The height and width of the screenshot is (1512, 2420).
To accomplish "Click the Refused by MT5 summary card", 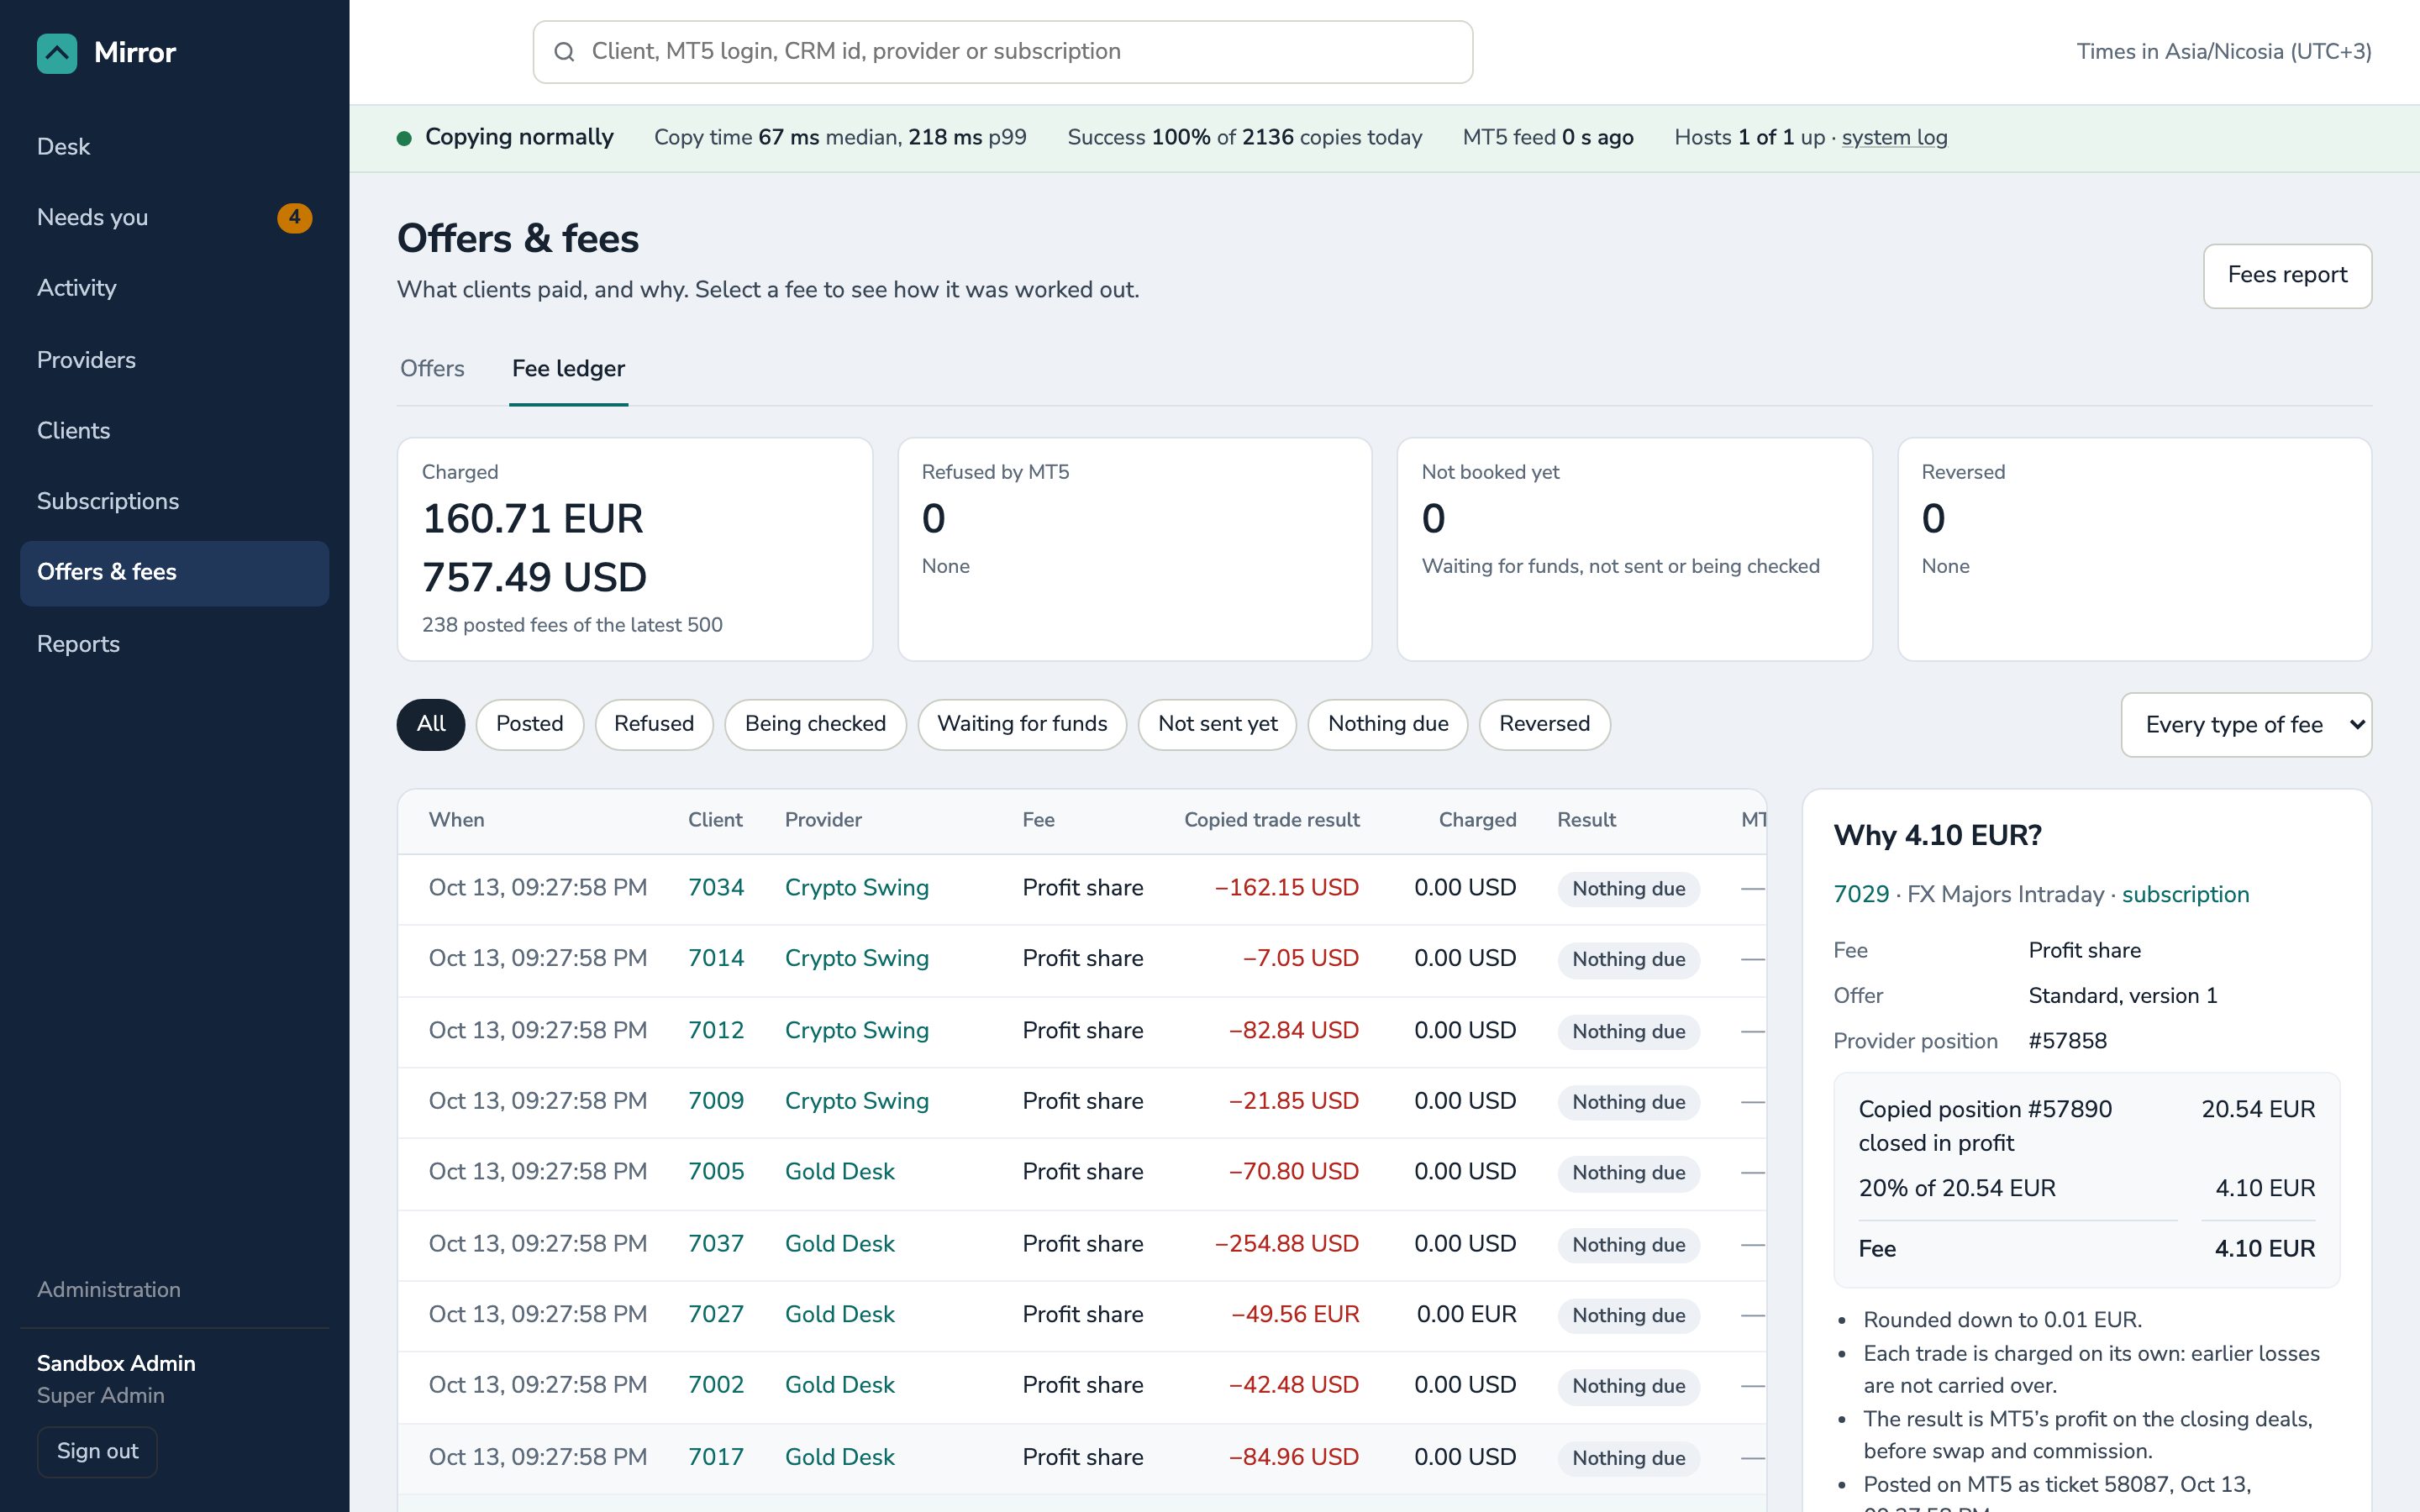I will pos(1135,549).
